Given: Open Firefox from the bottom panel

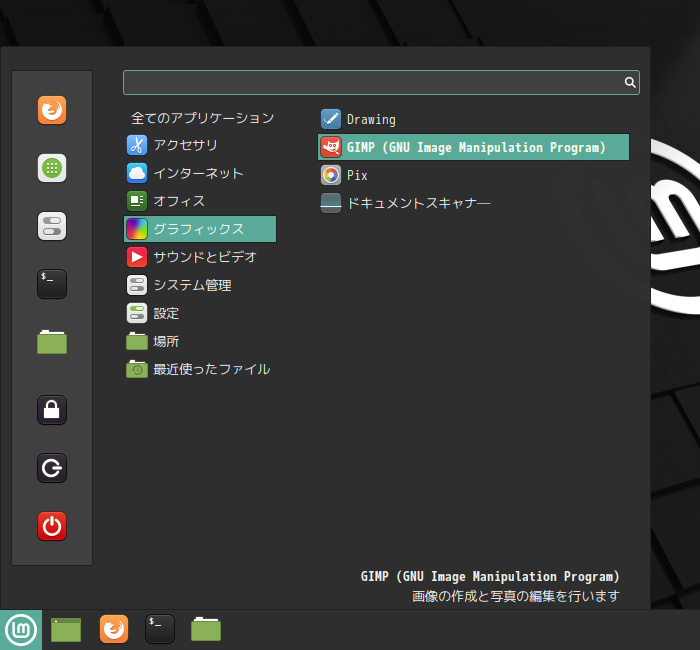Looking at the screenshot, I should 114,629.
